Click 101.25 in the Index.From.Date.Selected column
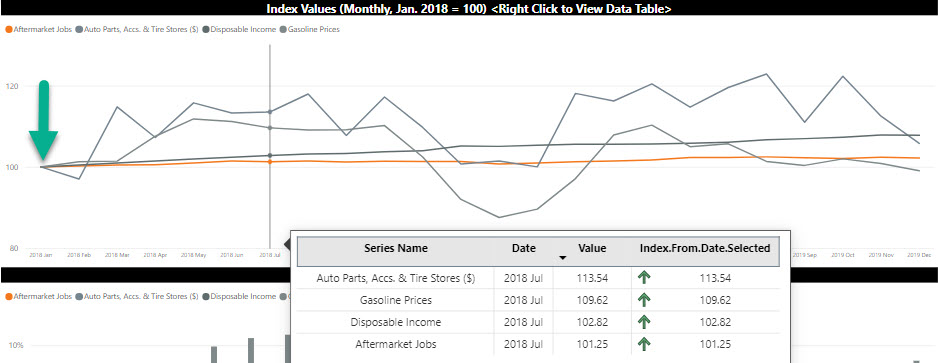Image resolution: width=938 pixels, height=363 pixels. (x=715, y=344)
